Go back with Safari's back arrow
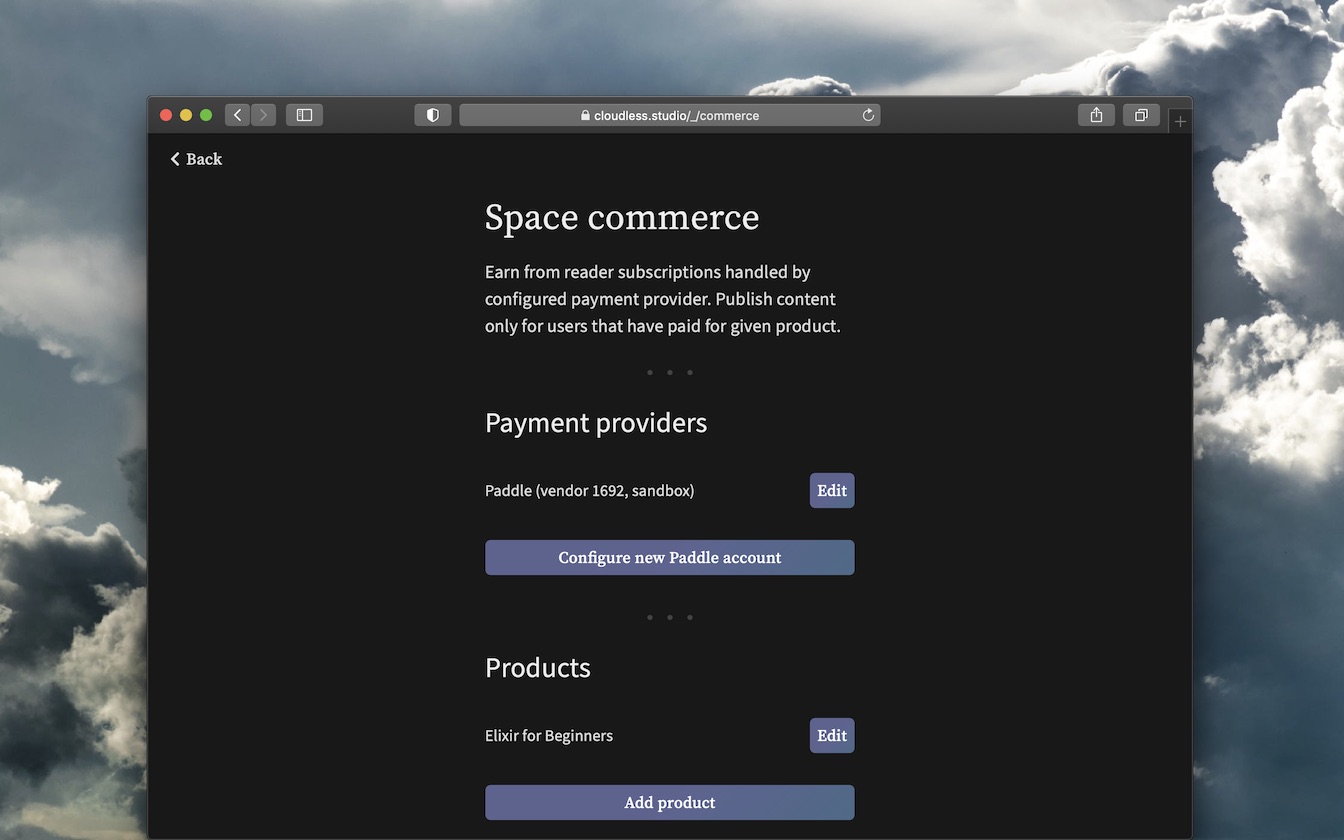This screenshot has width=1344, height=840. coord(237,115)
